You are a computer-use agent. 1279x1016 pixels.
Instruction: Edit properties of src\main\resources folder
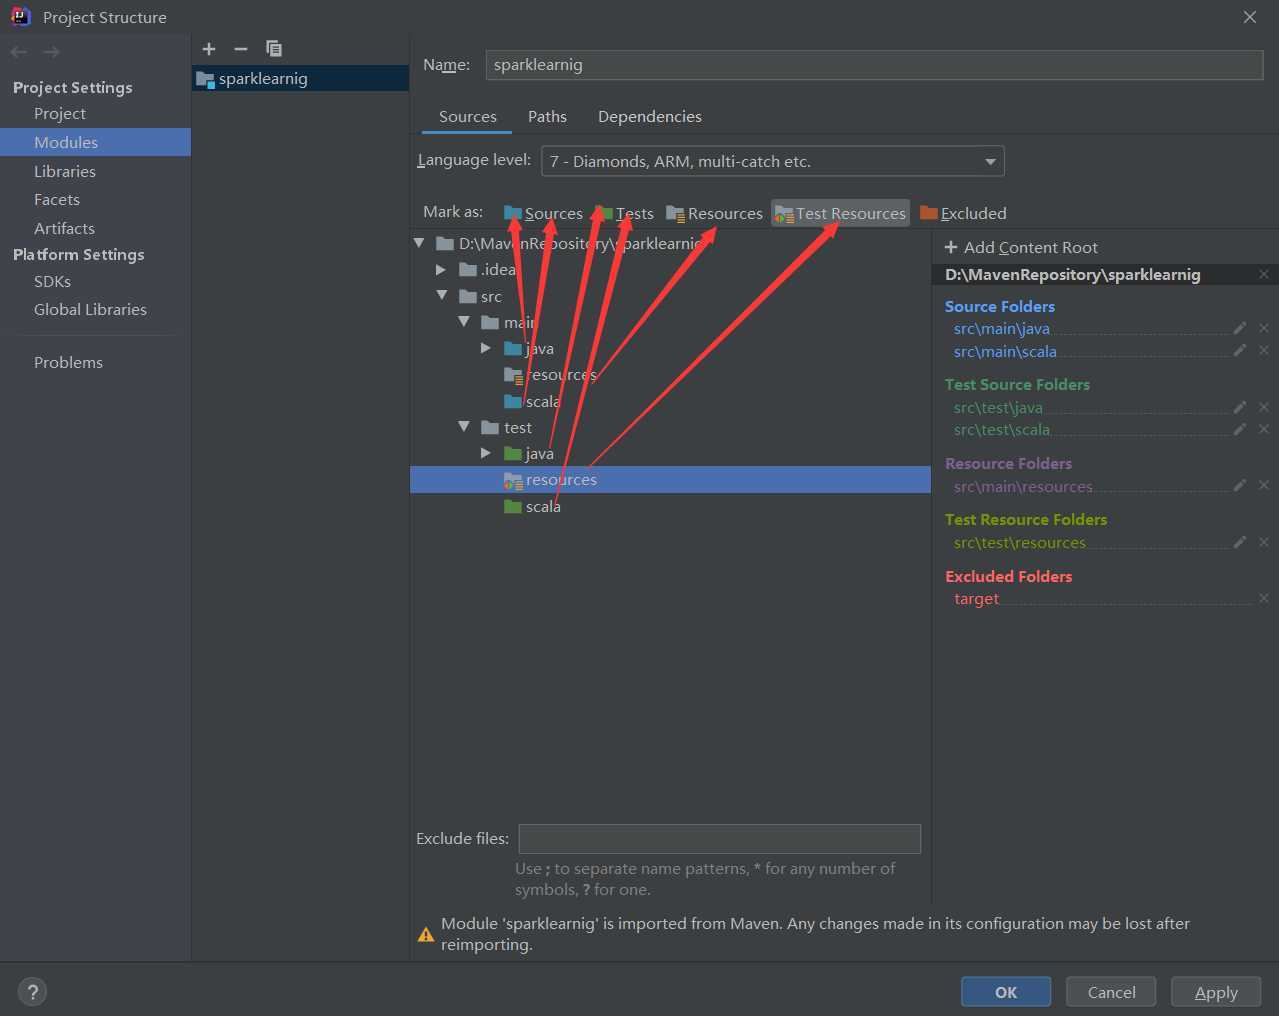click(x=1240, y=485)
